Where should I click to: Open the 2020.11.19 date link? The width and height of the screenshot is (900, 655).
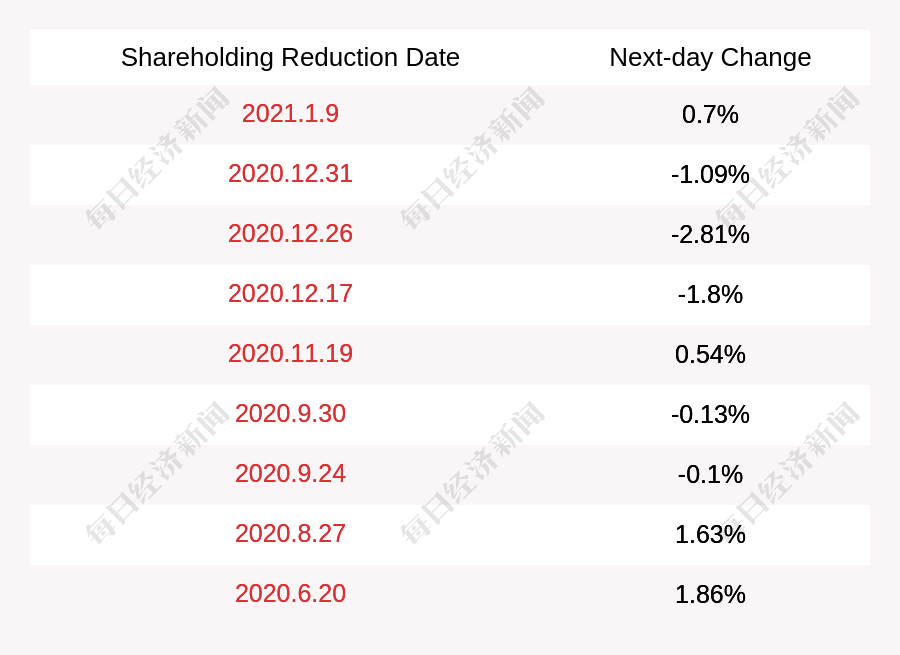click(290, 354)
